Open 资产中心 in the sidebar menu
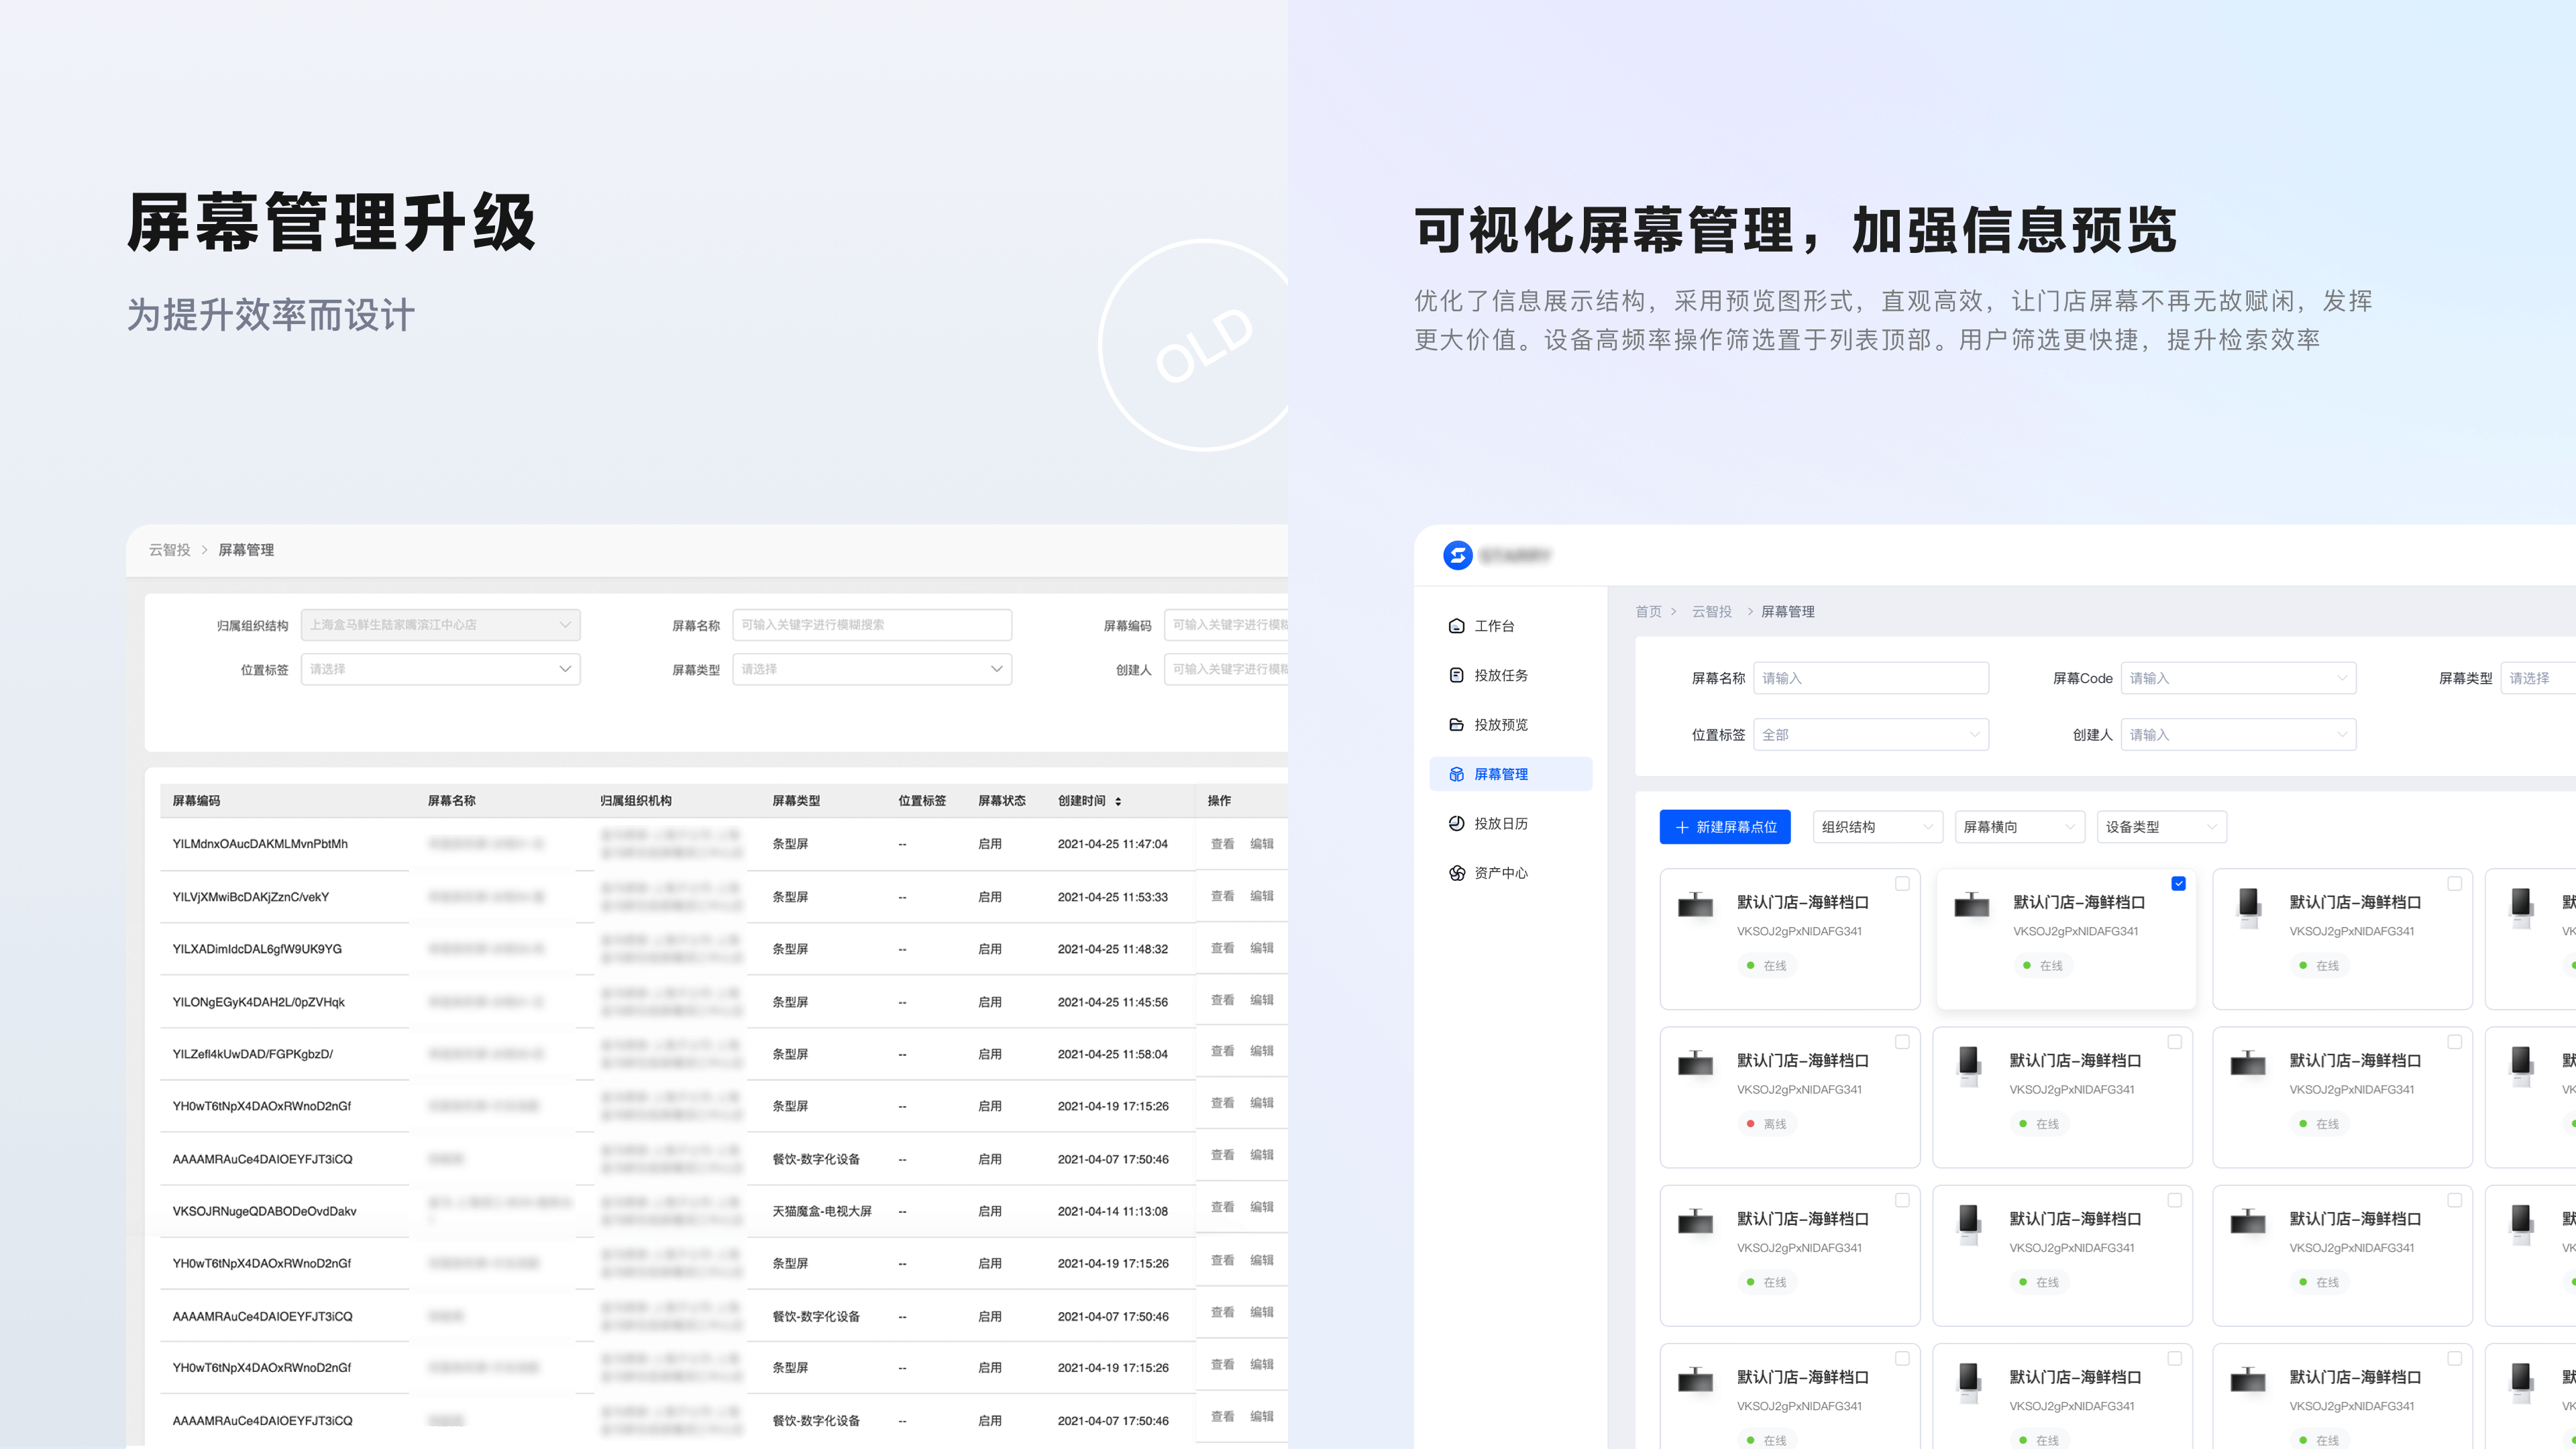 [1510, 873]
